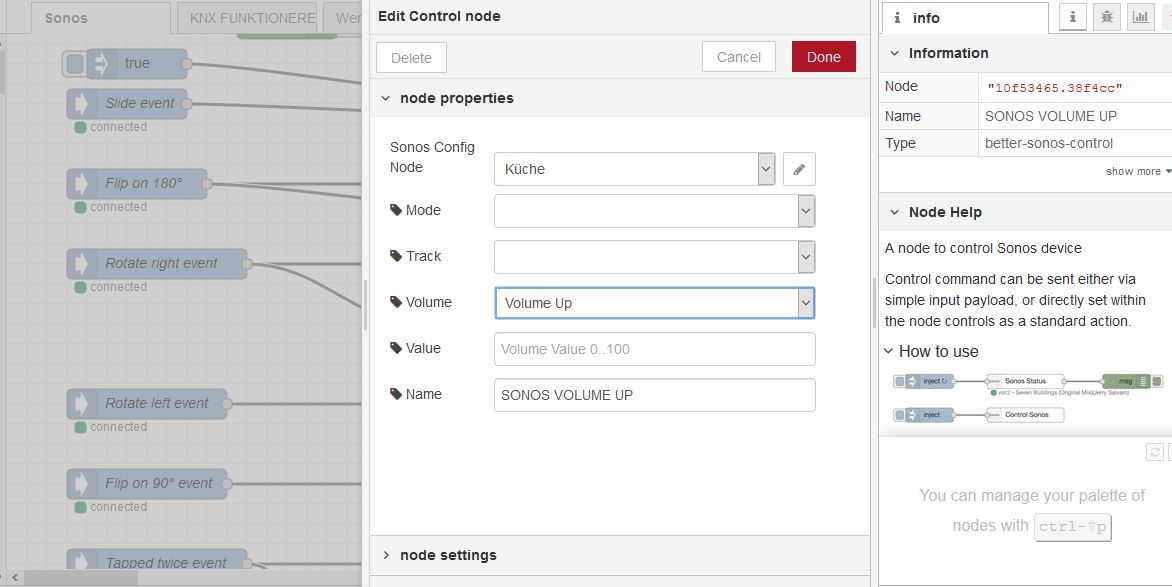This screenshot has height=587, width=1172.
Task: Trigger the 'true' inject node button
Action: pos(75,64)
